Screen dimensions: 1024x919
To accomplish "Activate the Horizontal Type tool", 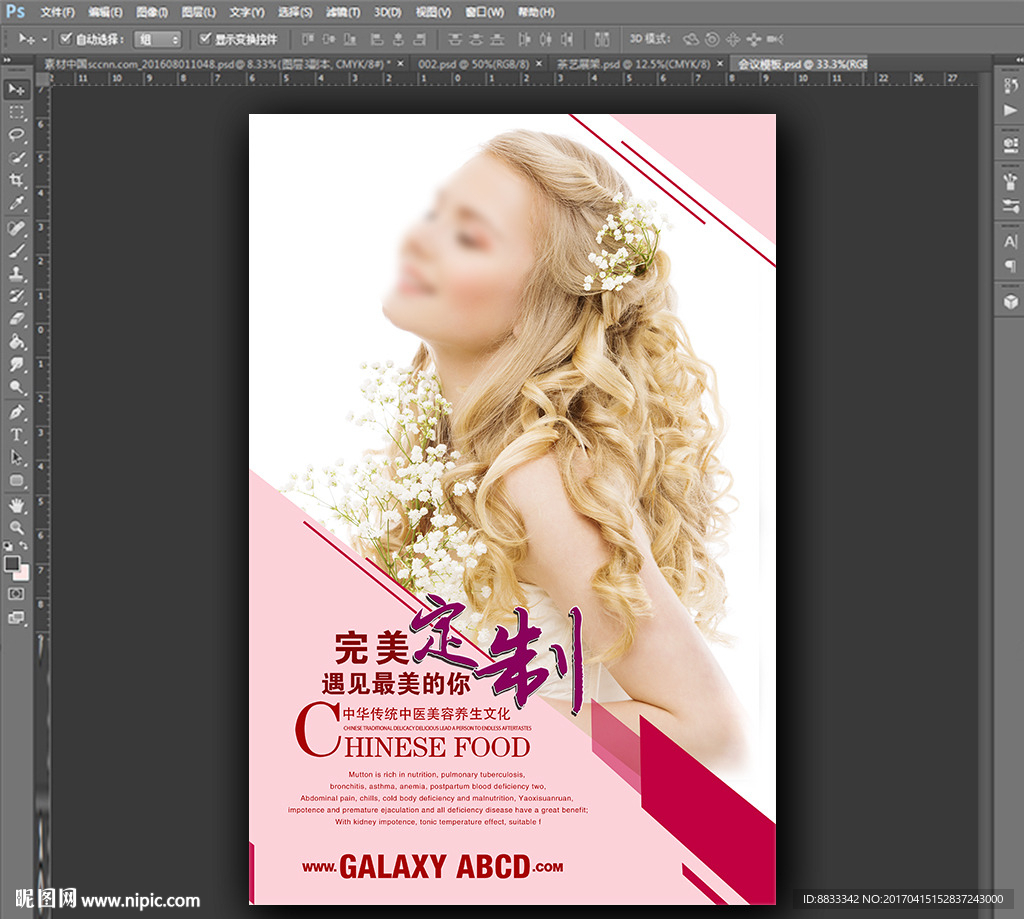I will pyautogui.click(x=17, y=435).
